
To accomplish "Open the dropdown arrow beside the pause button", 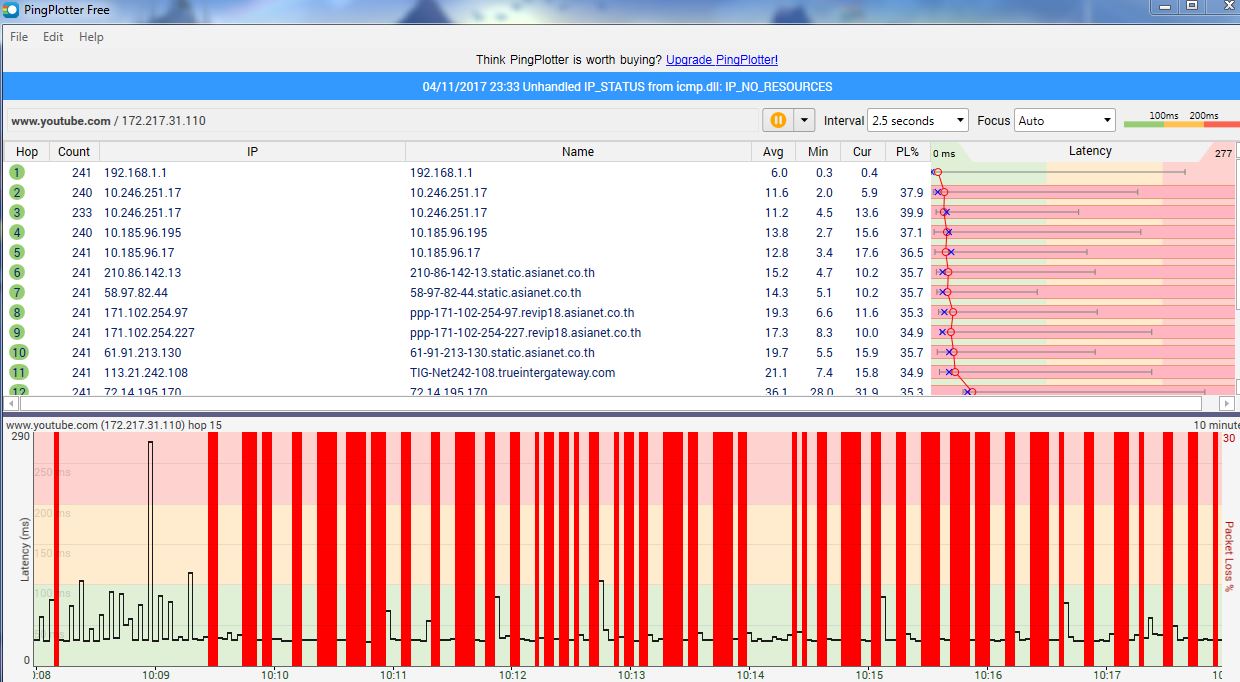I will tap(805, 120).
